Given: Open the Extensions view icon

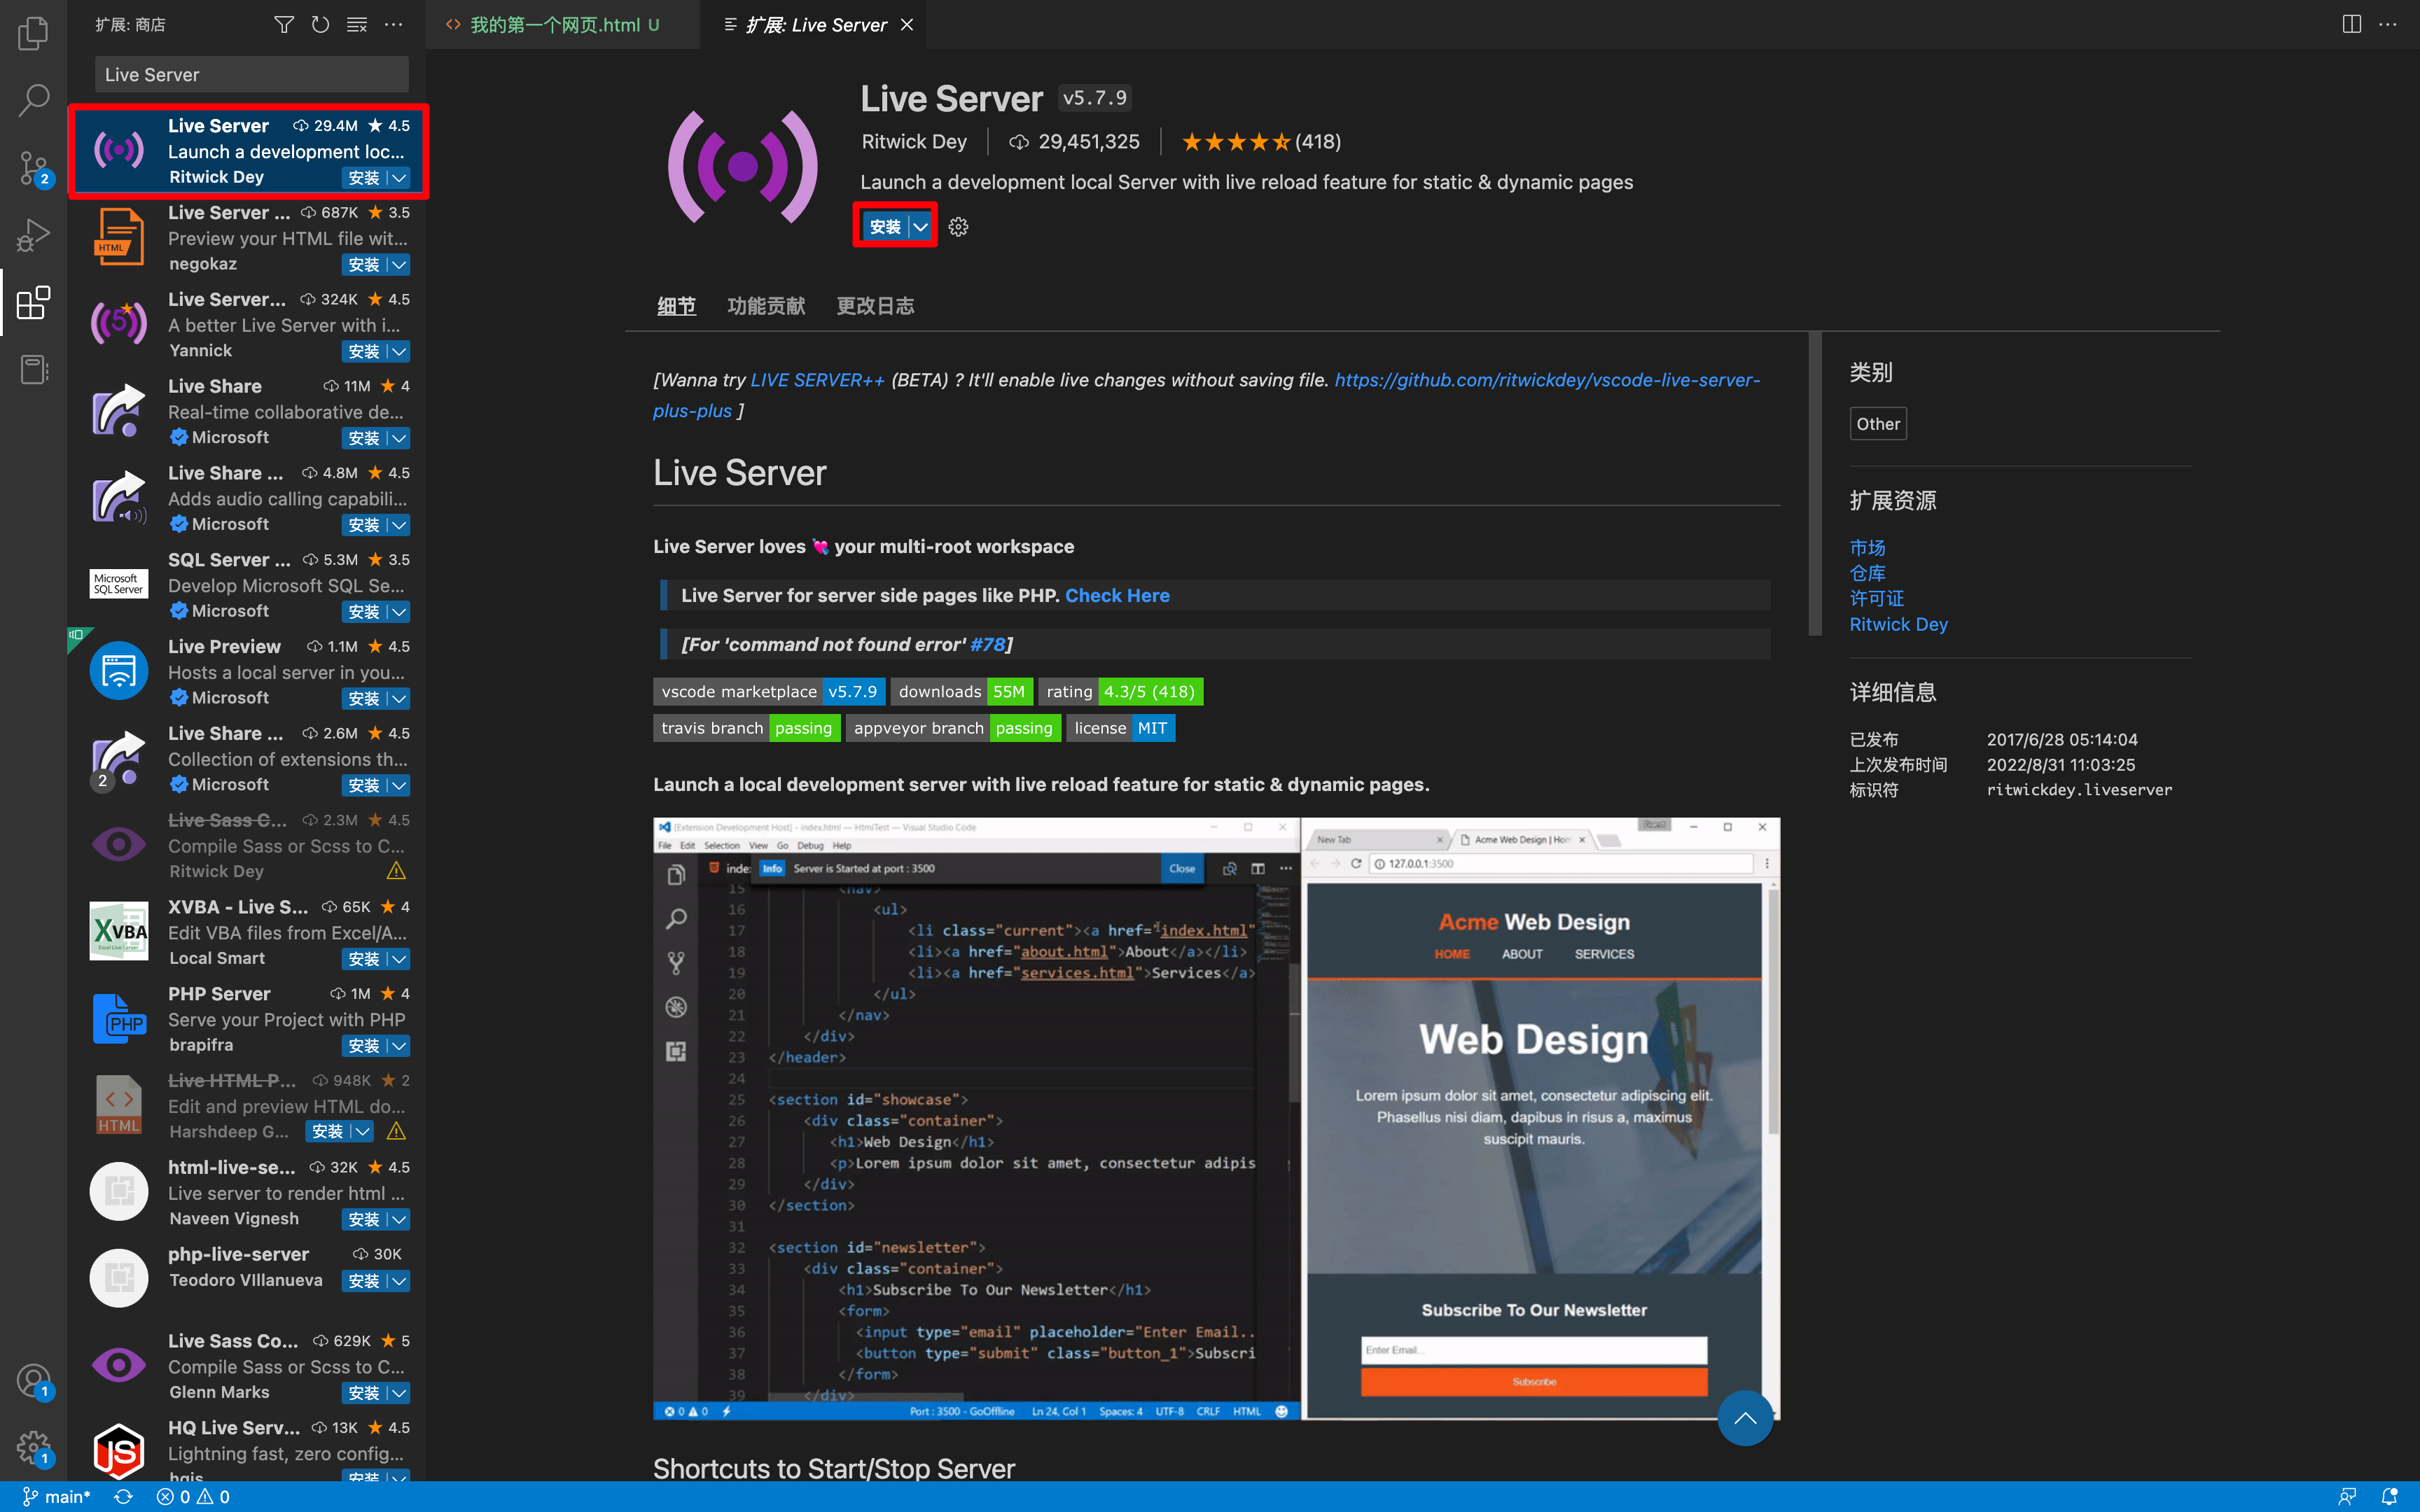Looking at the screenshot, I should tap(33, 302).
